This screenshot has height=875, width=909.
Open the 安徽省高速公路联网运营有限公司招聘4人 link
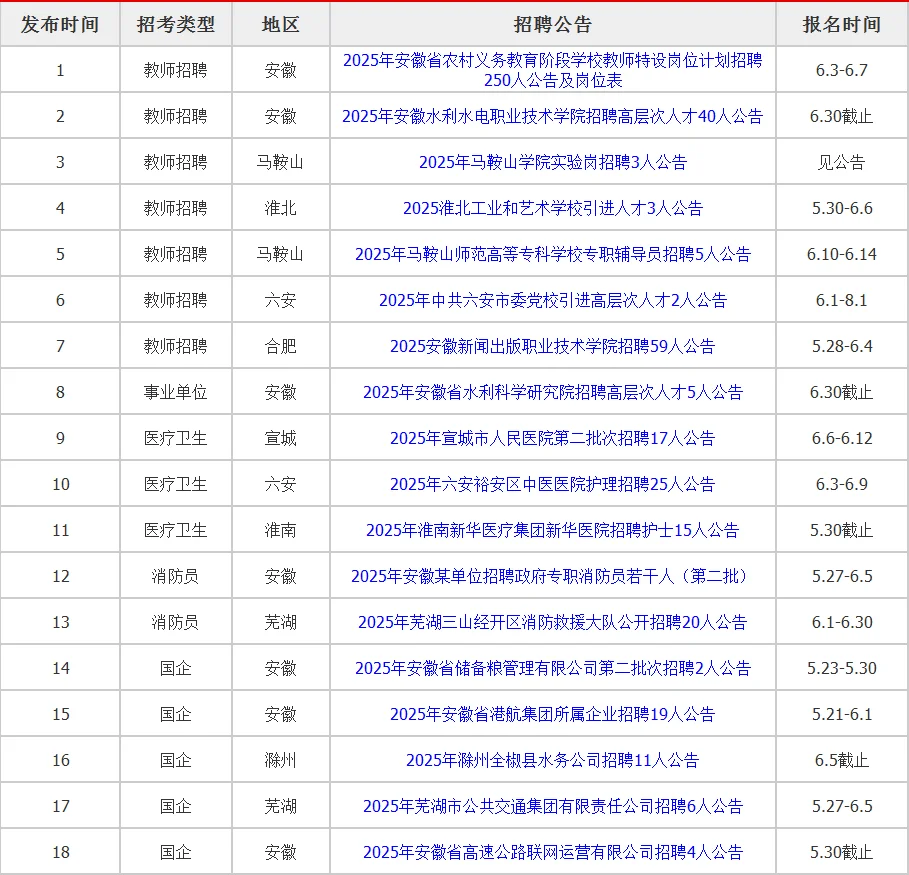click(552, 852)
